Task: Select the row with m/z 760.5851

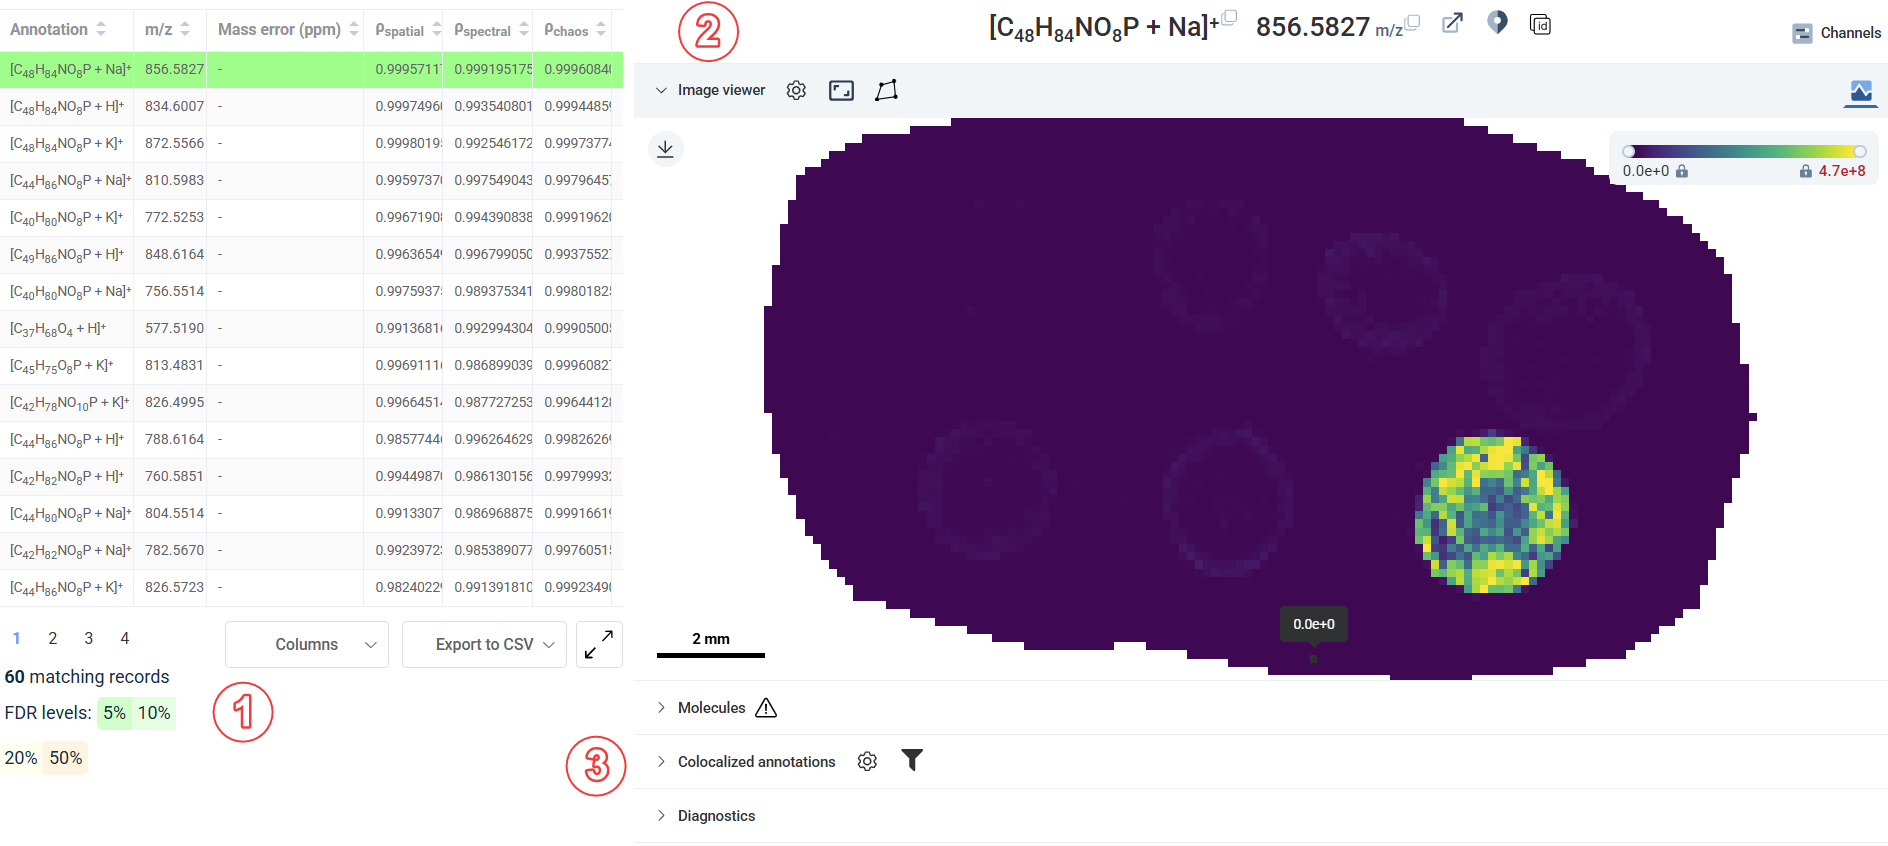Action: pyautogui.click(x=311, y=476)
